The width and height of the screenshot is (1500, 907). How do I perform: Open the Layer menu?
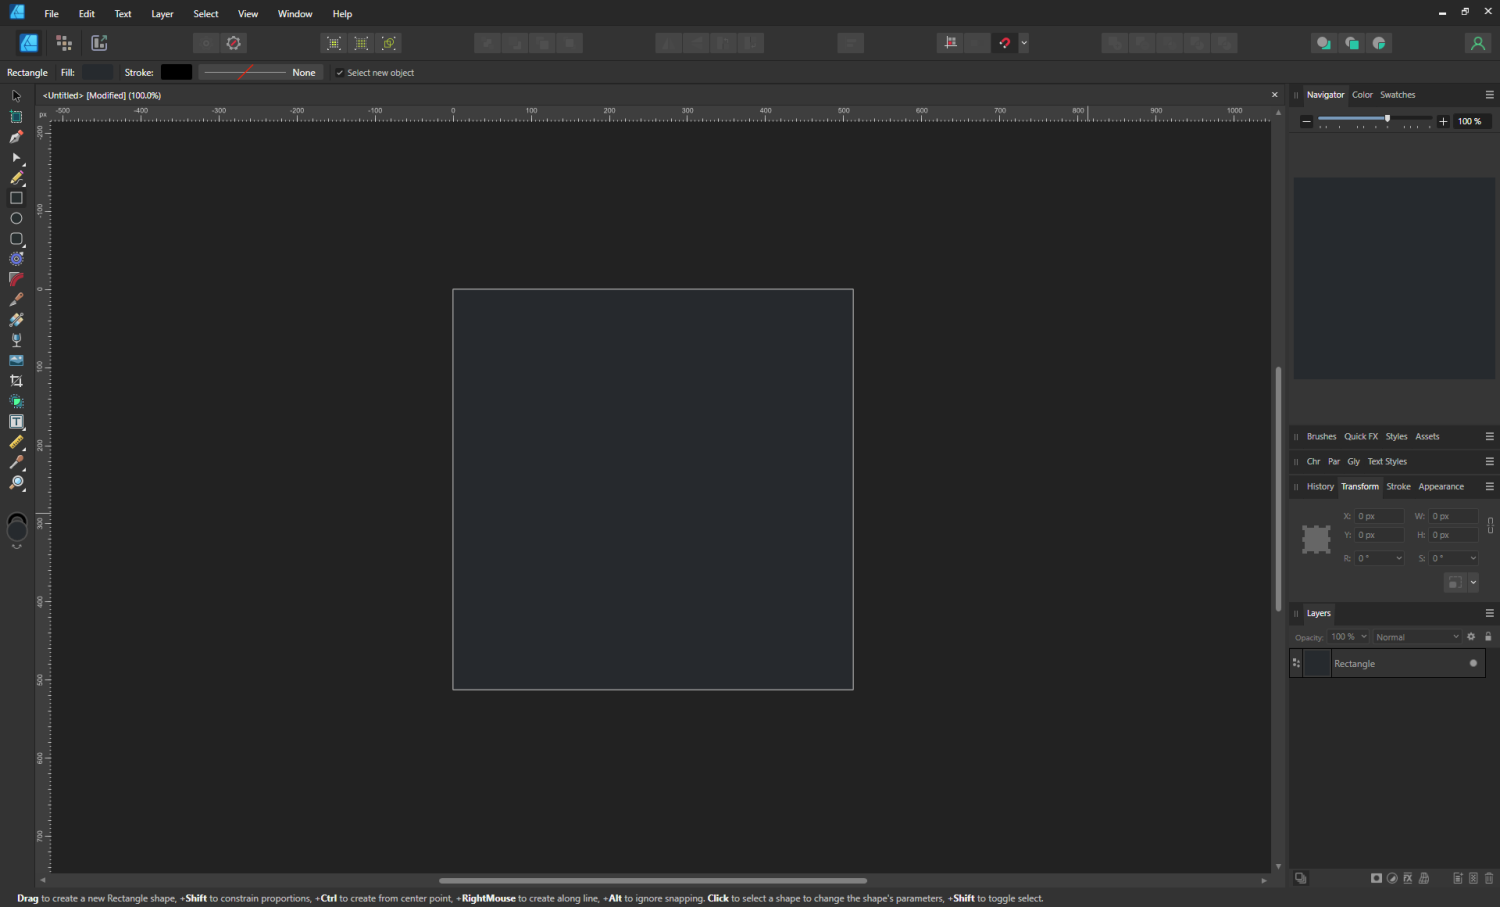162,13
